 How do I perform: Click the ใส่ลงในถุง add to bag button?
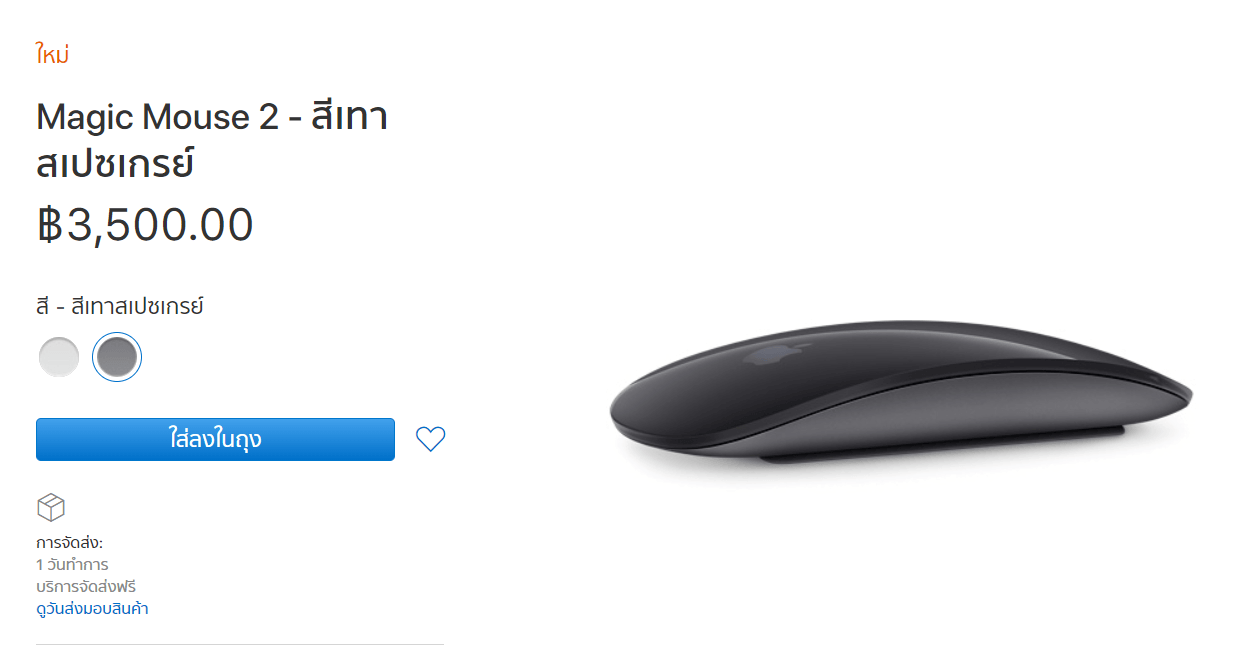pyautogui.click(x=215, y=438)
